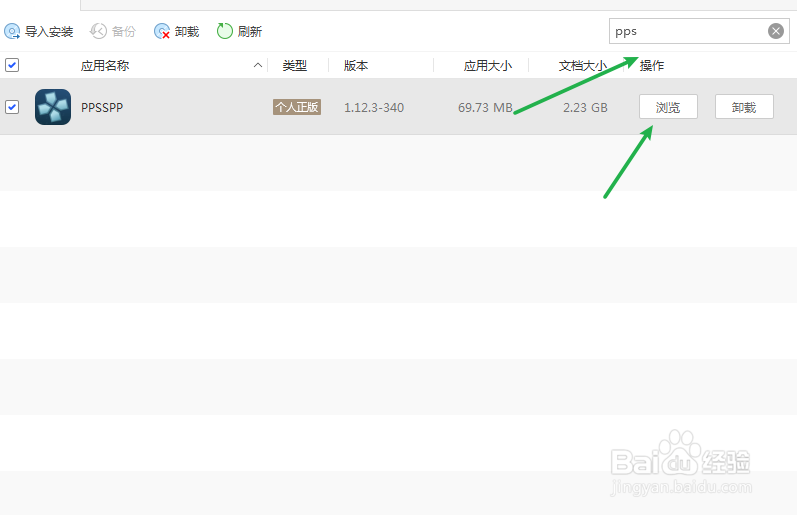Click the PPSSPP app icon
Viewport: 797px width, 515px height.
pyautogui.click(x=53, y=107)
